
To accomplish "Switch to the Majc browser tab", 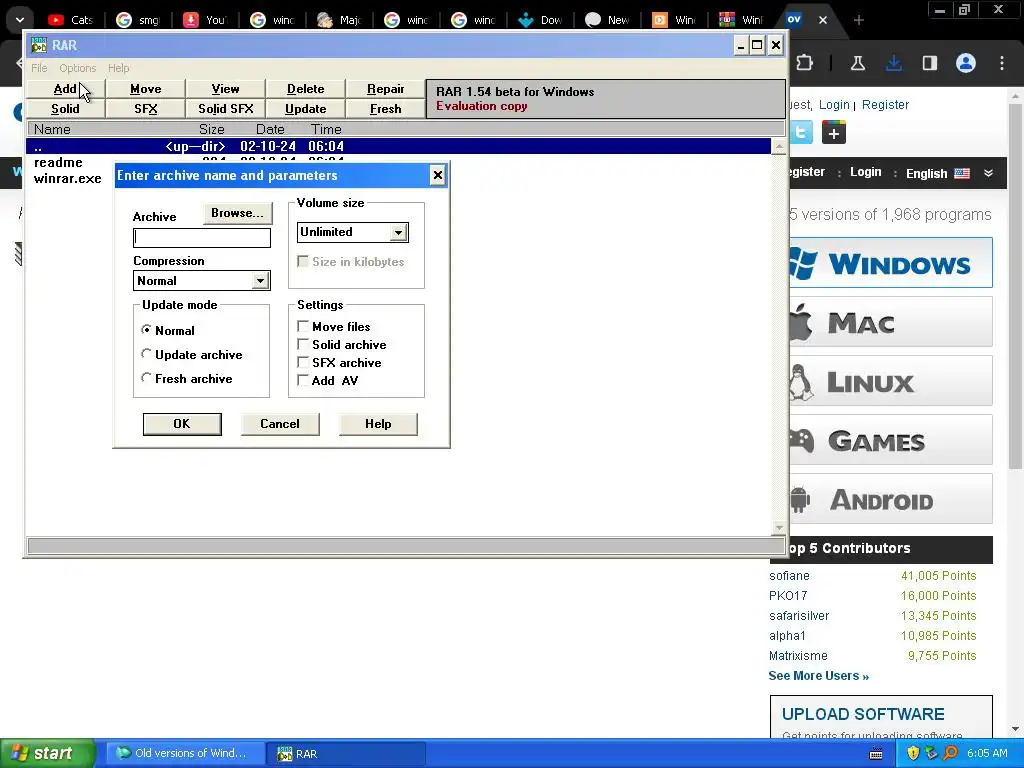I will (340, 20).
